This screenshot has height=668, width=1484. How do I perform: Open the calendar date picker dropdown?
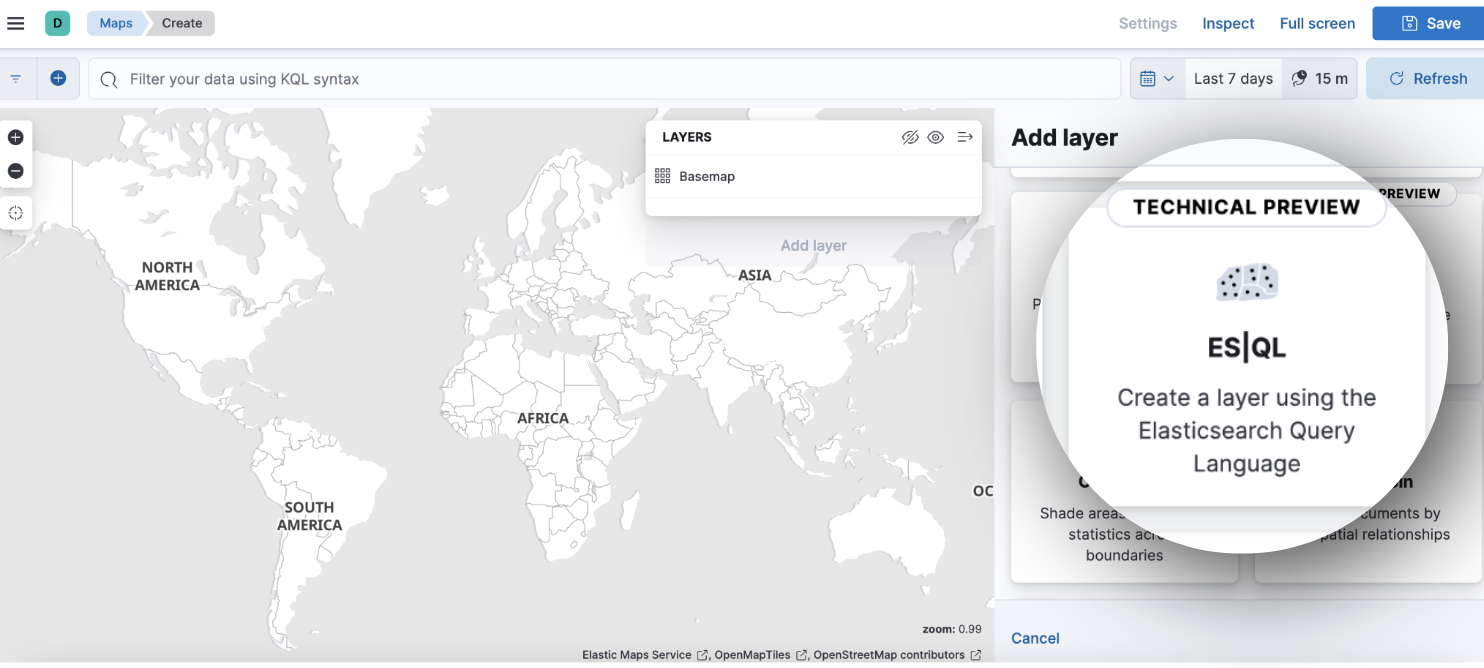pos(1156,78)
